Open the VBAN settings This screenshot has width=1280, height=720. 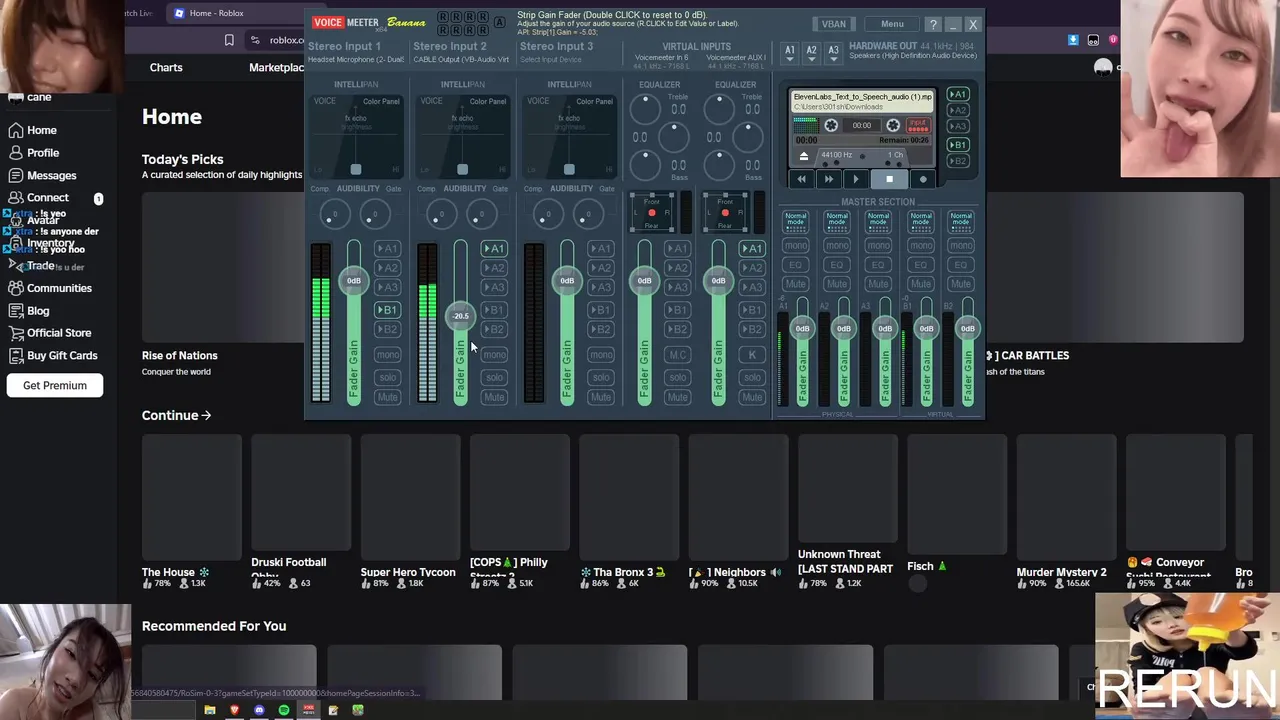(833, 24)
